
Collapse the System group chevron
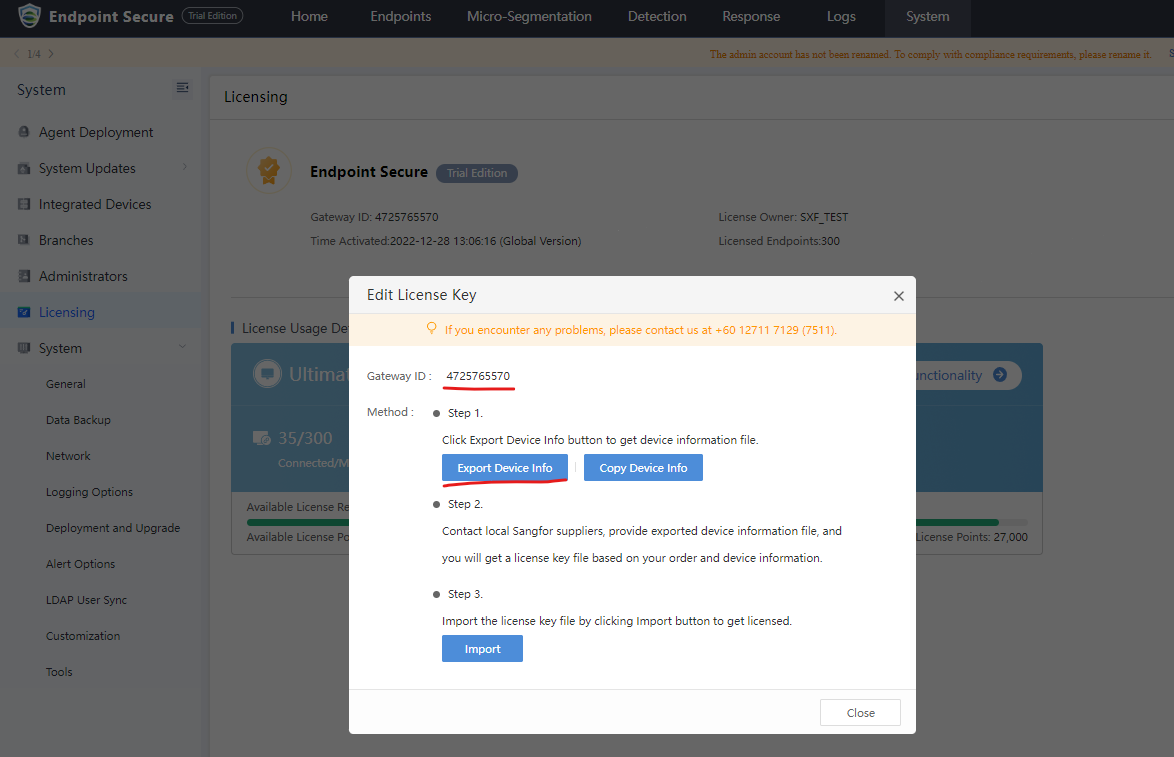[183, 347]
